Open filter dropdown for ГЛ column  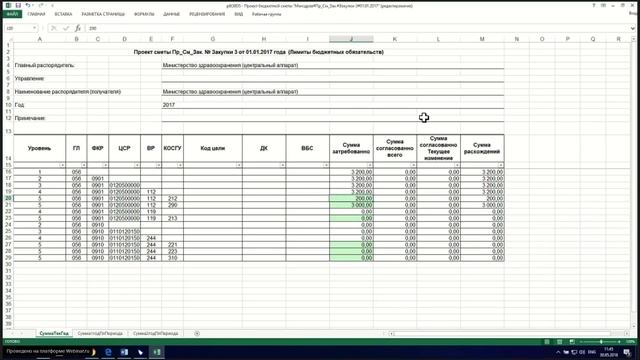[x=84, y=165]
